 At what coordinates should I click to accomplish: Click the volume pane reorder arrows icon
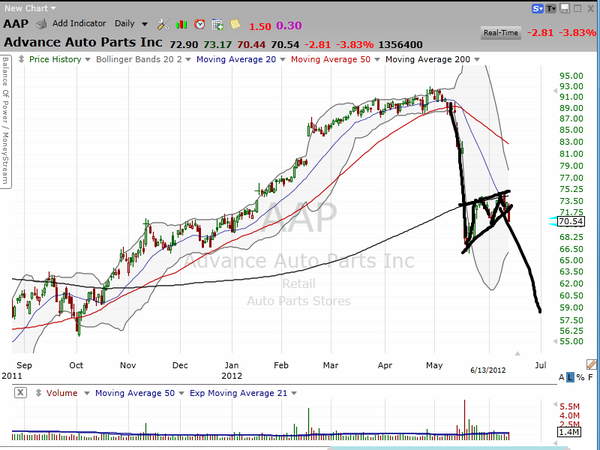tap(38, 393)
